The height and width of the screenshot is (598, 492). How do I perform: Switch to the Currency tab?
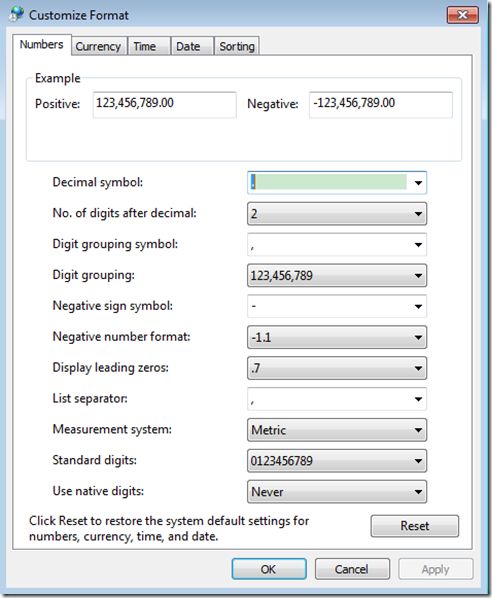coord(98,47)
